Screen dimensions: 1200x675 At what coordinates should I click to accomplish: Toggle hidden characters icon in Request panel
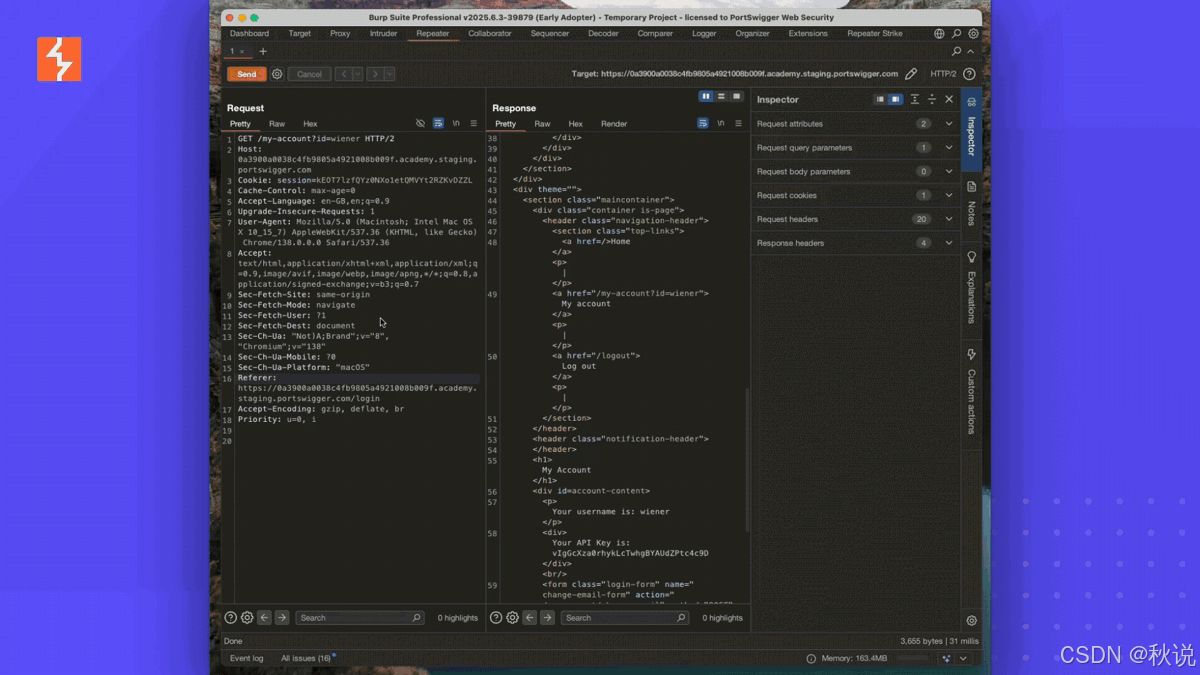point(420,123)
